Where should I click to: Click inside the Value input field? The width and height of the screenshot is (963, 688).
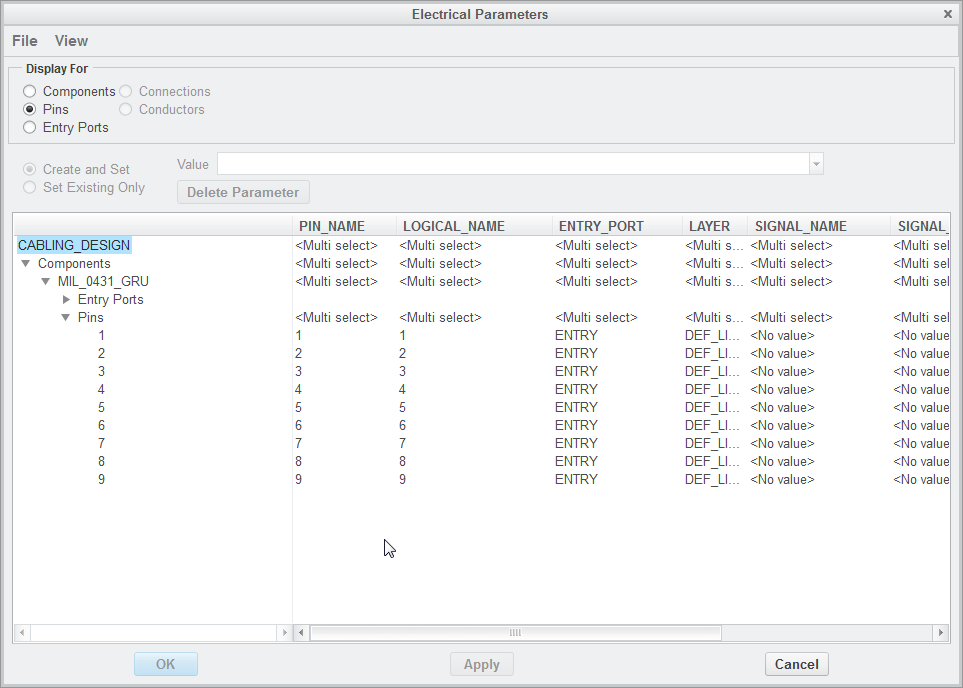pyautogui.click(x=513, y=164)
